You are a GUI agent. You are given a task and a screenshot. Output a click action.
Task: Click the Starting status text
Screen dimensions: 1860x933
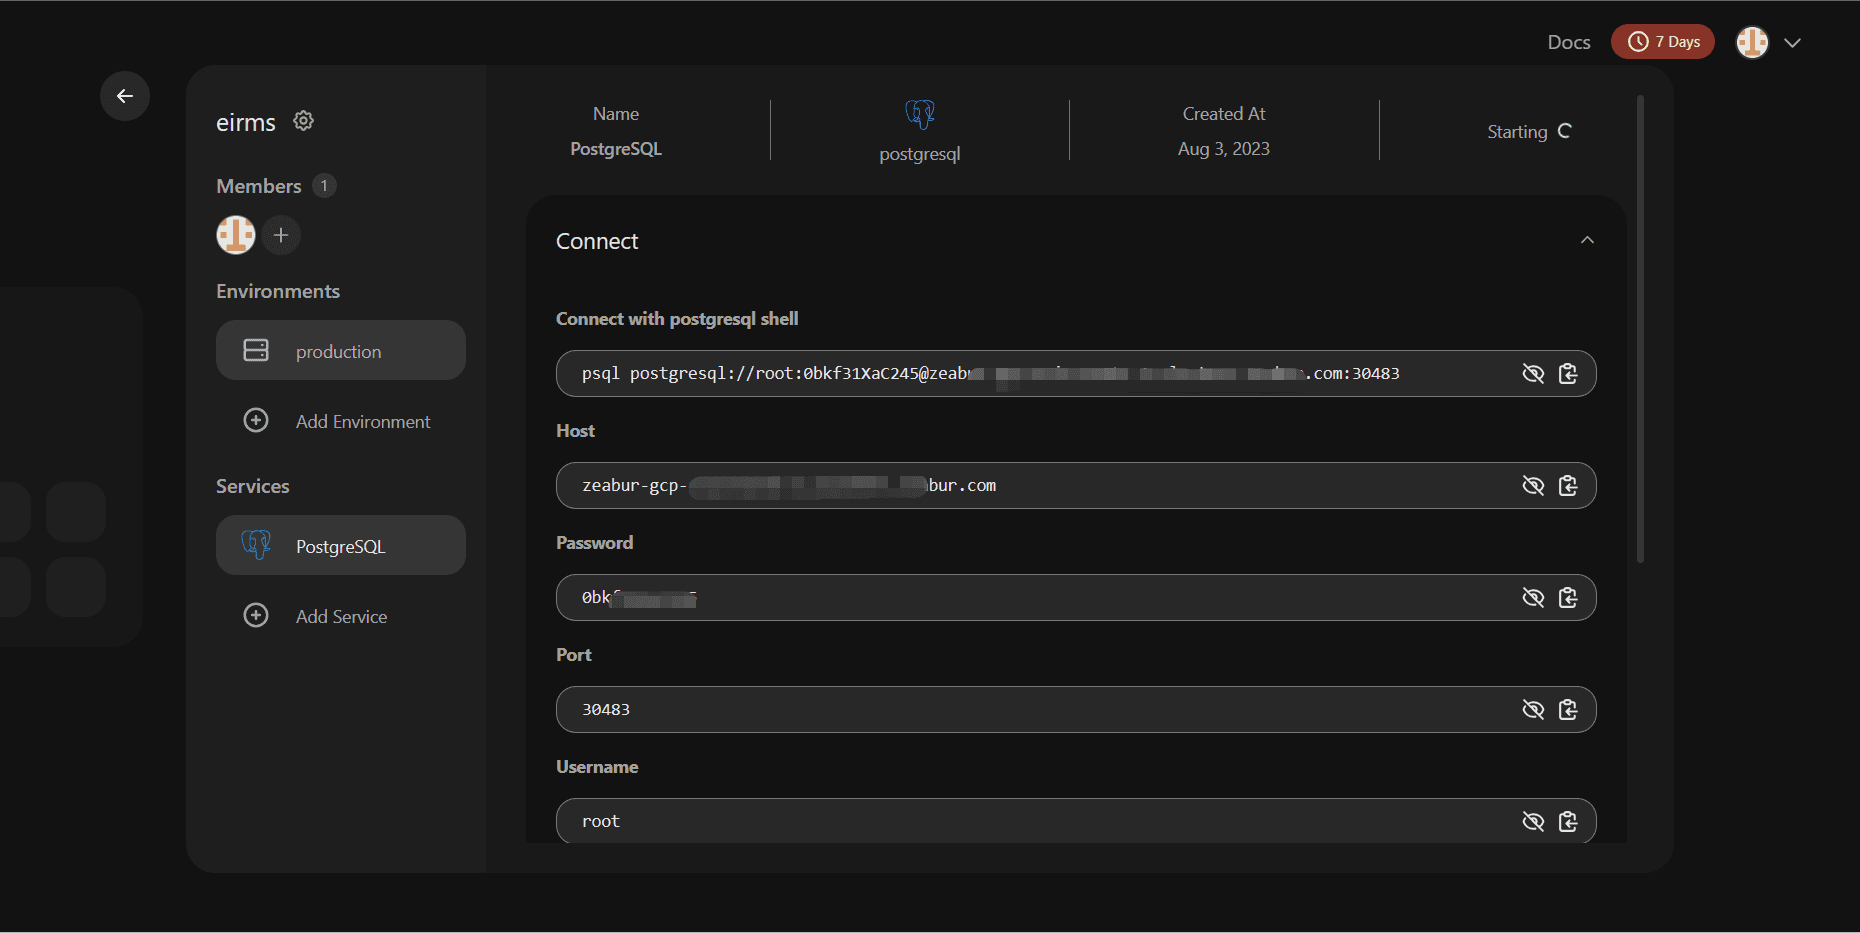(x=1517, y=132)
